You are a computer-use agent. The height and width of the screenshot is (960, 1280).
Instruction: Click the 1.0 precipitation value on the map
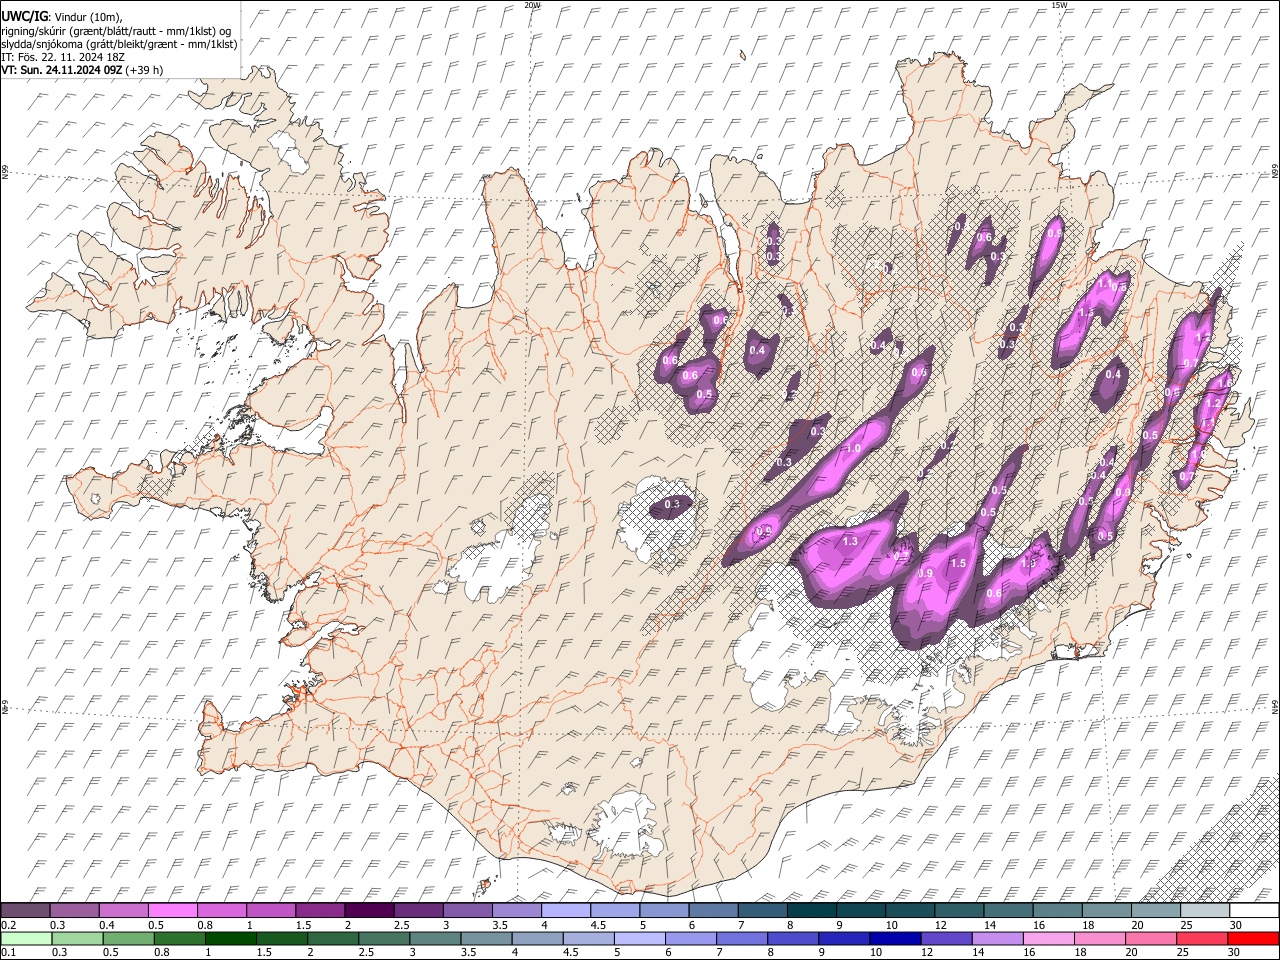coord(853,449)
